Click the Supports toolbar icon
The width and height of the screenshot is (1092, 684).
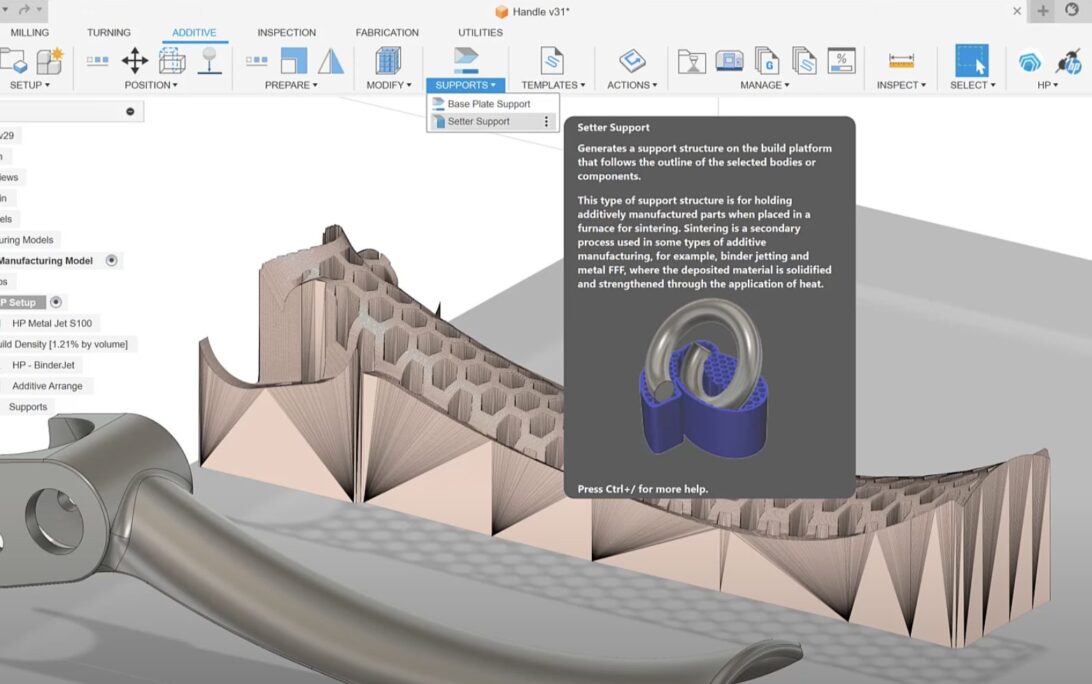tap(466, 59)
